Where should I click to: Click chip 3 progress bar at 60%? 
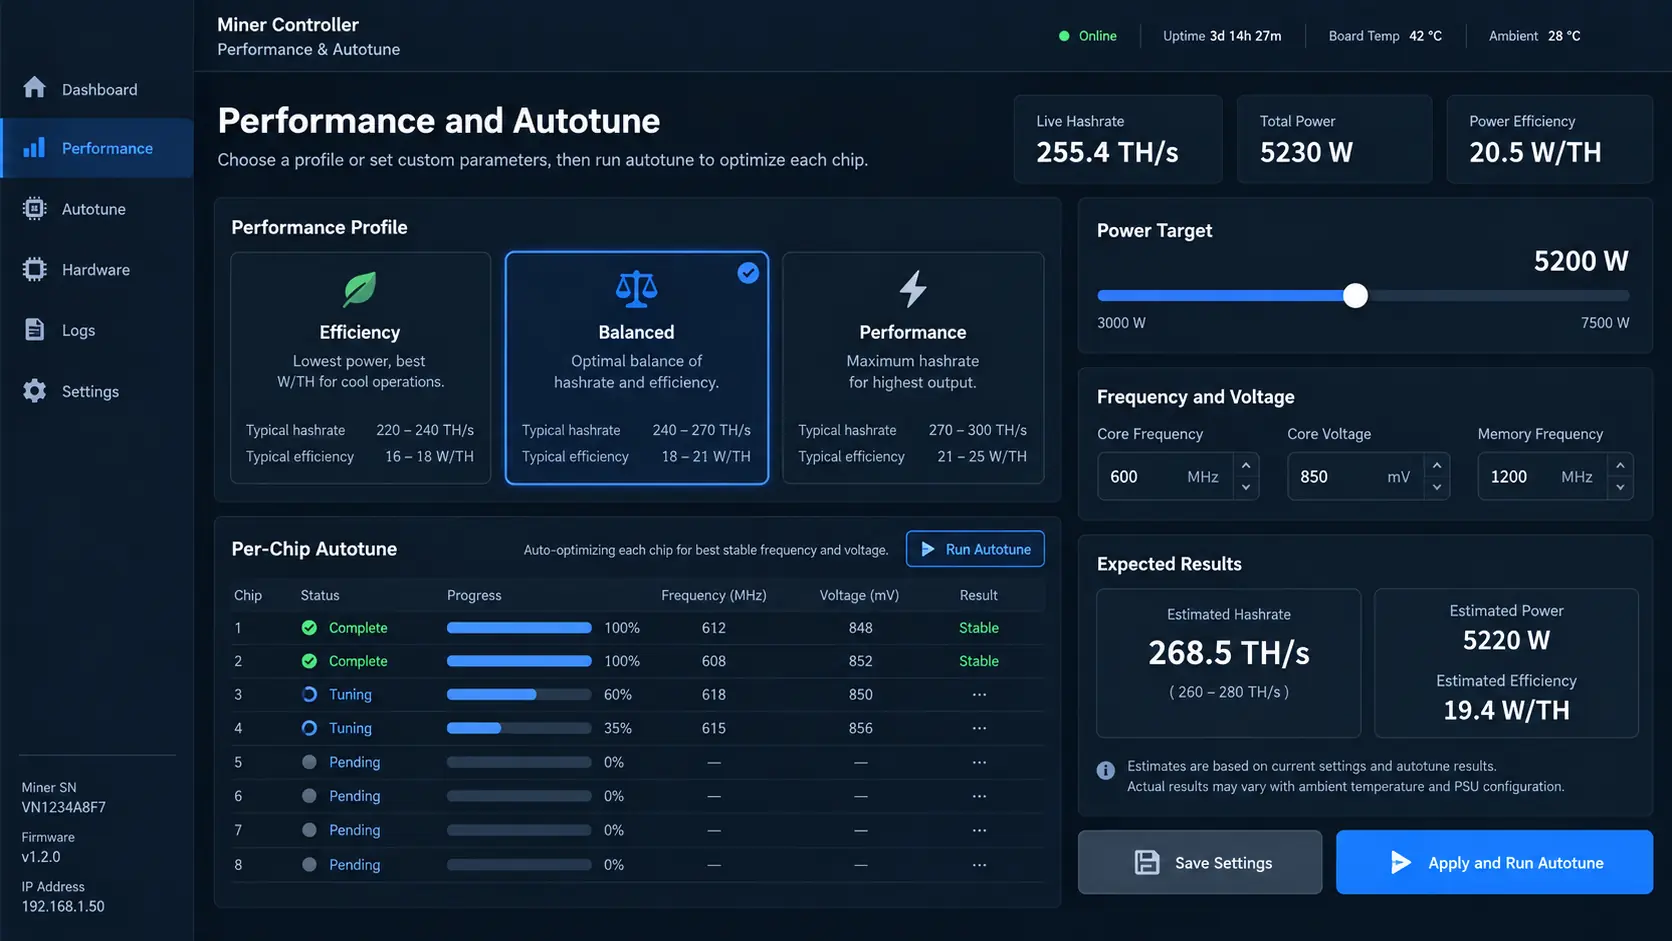click(x=519, y=694)
